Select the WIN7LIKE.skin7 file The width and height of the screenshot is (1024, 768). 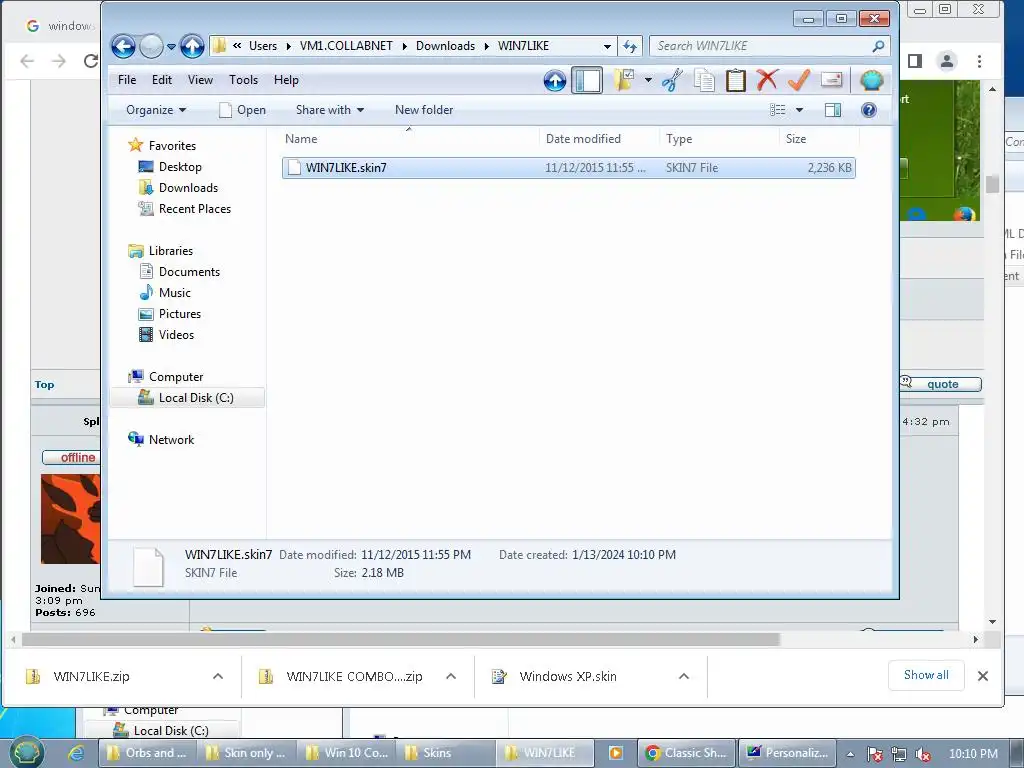pyautogui.click(x=568, y=168)
